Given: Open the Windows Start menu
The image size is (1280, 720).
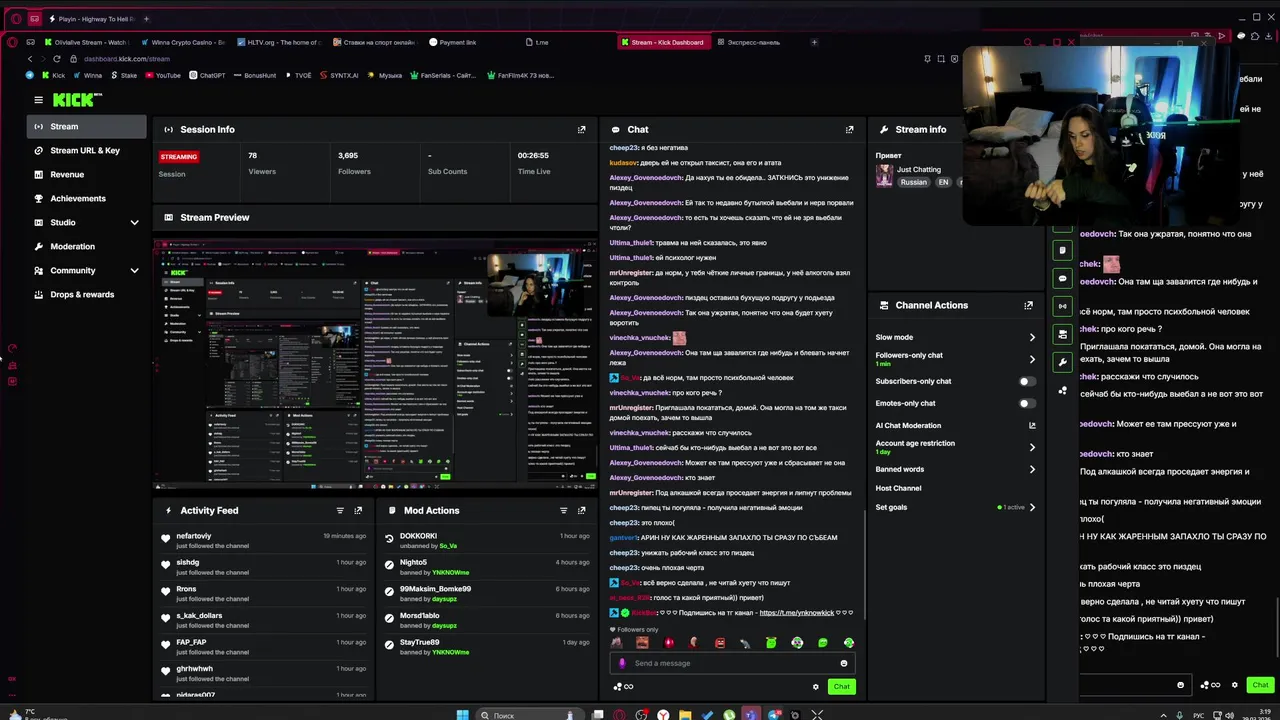Looking at the screenshot, I should click(x=462, y=715).
